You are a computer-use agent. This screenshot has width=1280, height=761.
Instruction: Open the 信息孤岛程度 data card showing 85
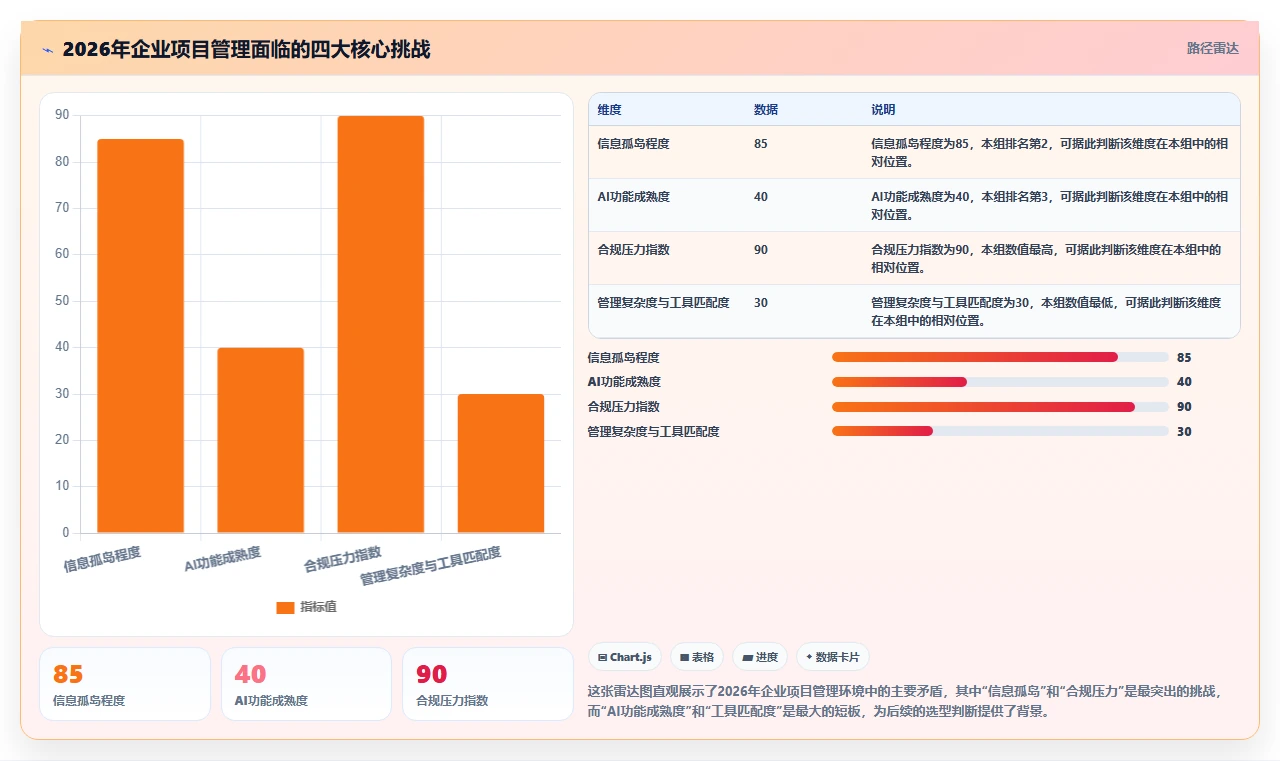click(x=125, y=684)
